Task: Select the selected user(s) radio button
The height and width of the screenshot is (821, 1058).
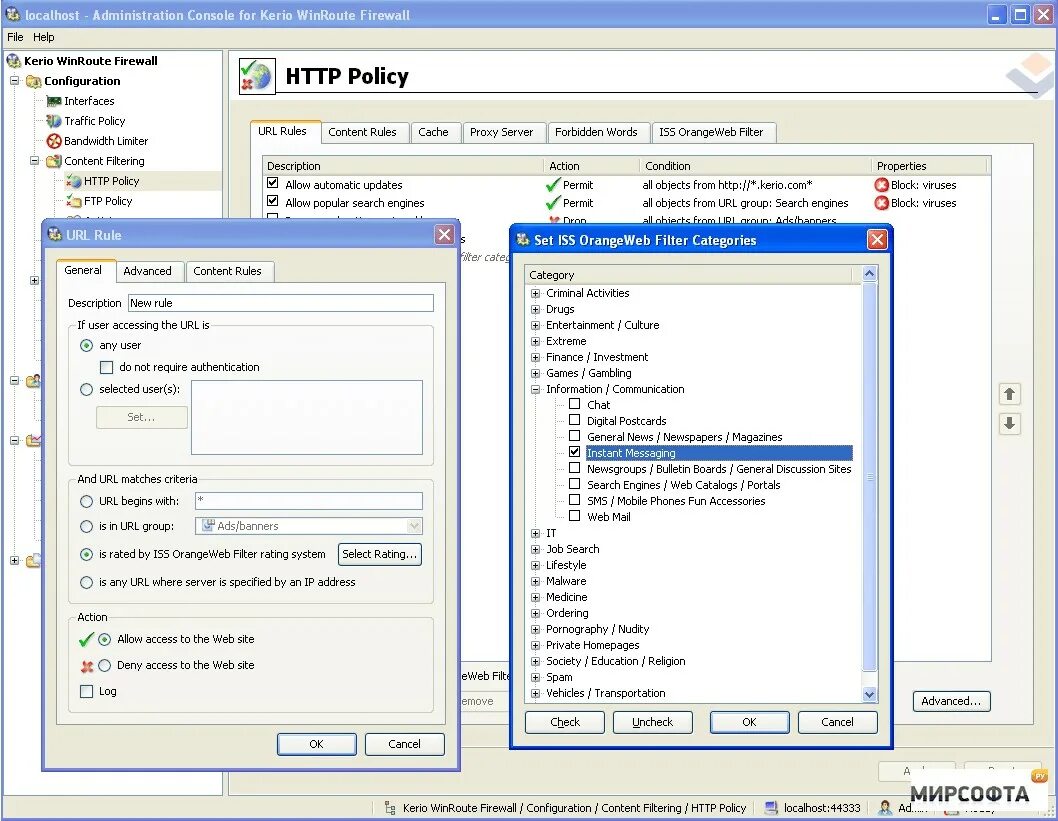Action: coord(86,389)
